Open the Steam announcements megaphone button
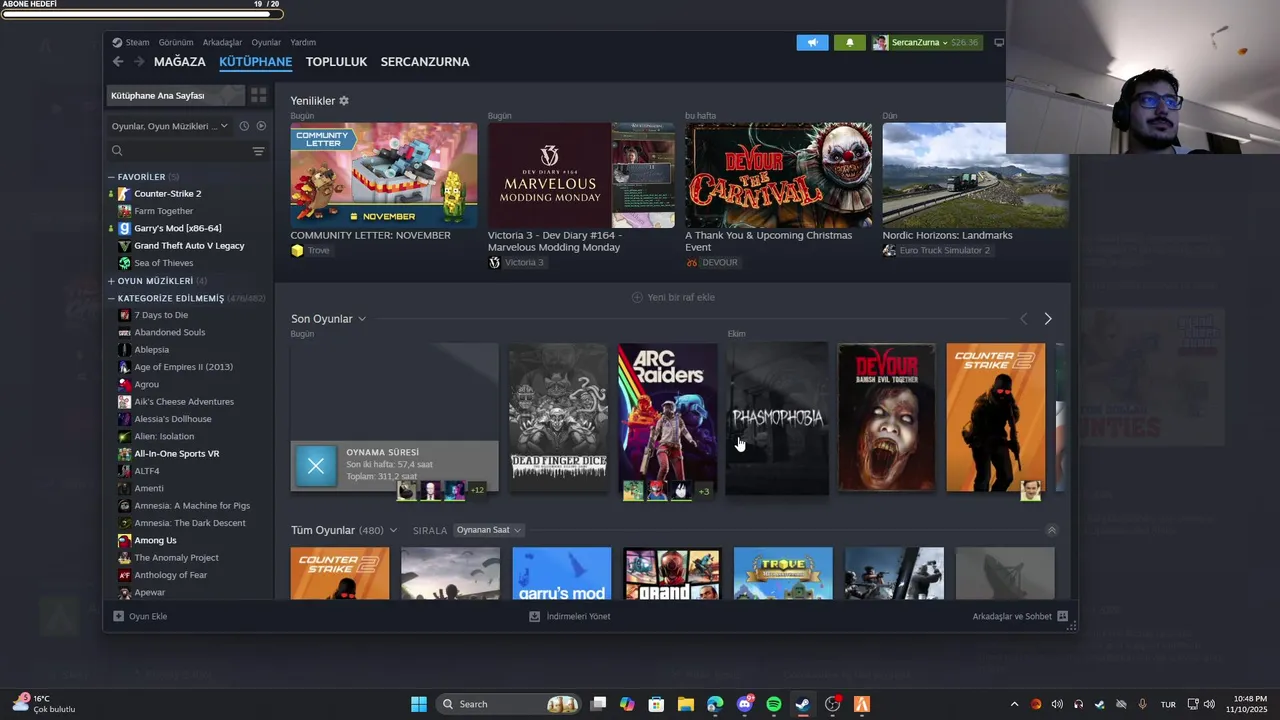The image size is (1280, 720). click(x=812, y=43)
